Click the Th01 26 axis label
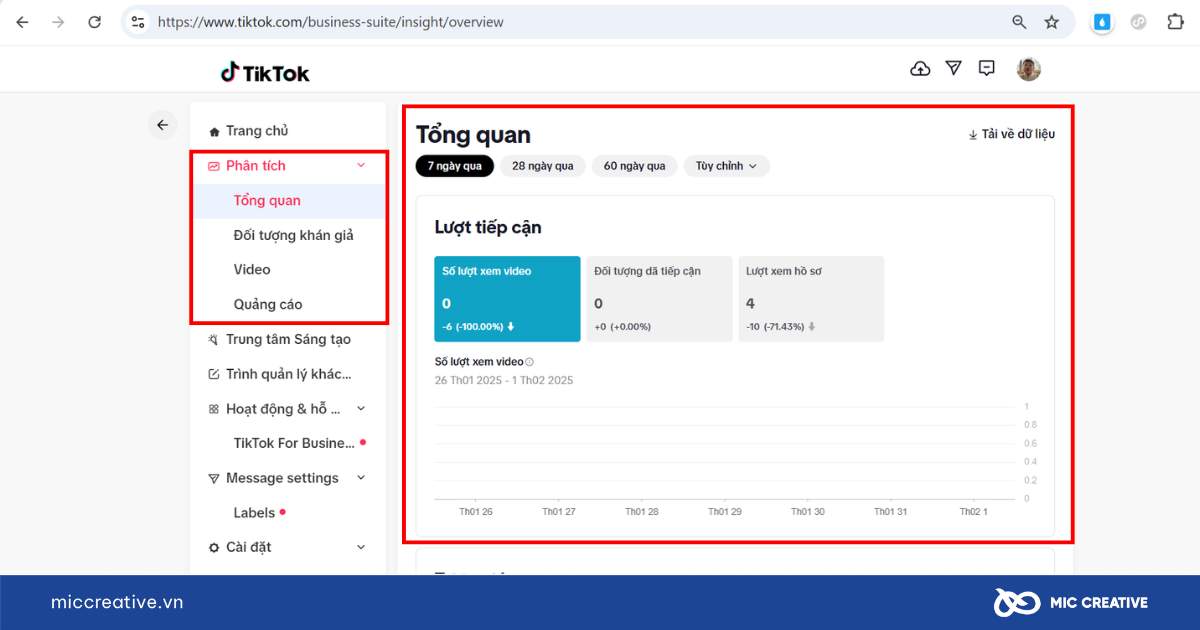The image size is (1200, 630). coord(475,511)
